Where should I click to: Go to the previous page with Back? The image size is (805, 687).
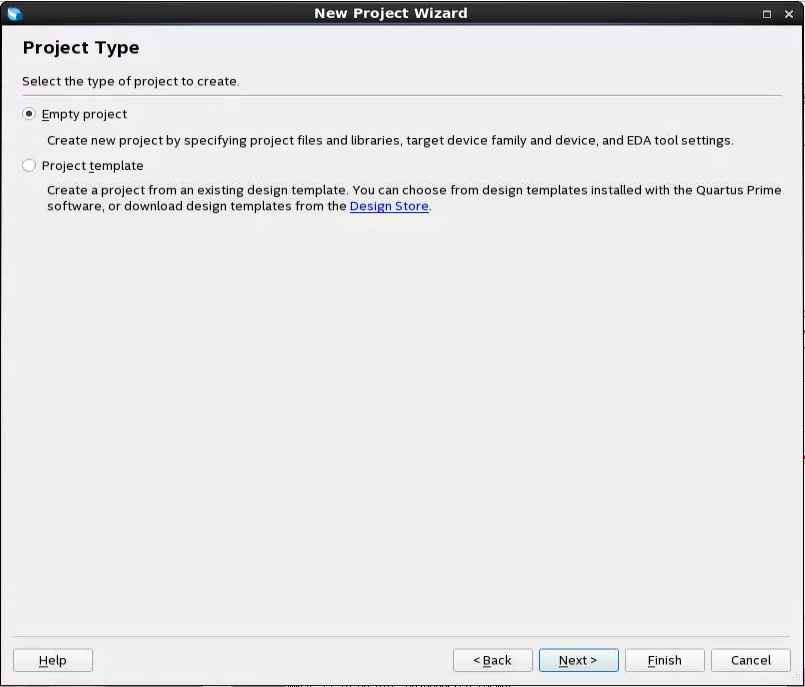pyautogui.click(x=492, y=660)
